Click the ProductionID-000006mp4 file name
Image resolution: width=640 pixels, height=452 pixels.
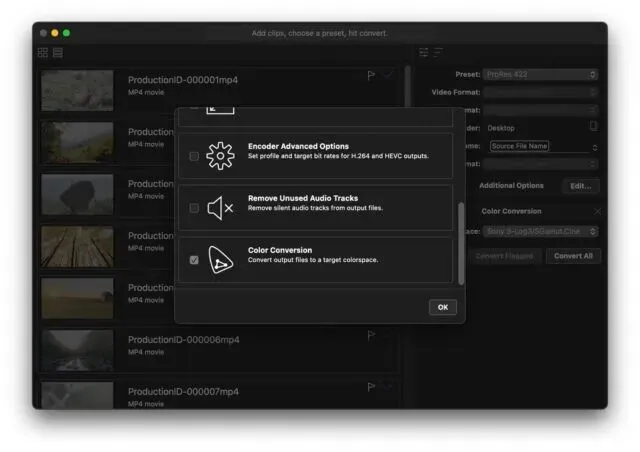(x=184, y=340)
